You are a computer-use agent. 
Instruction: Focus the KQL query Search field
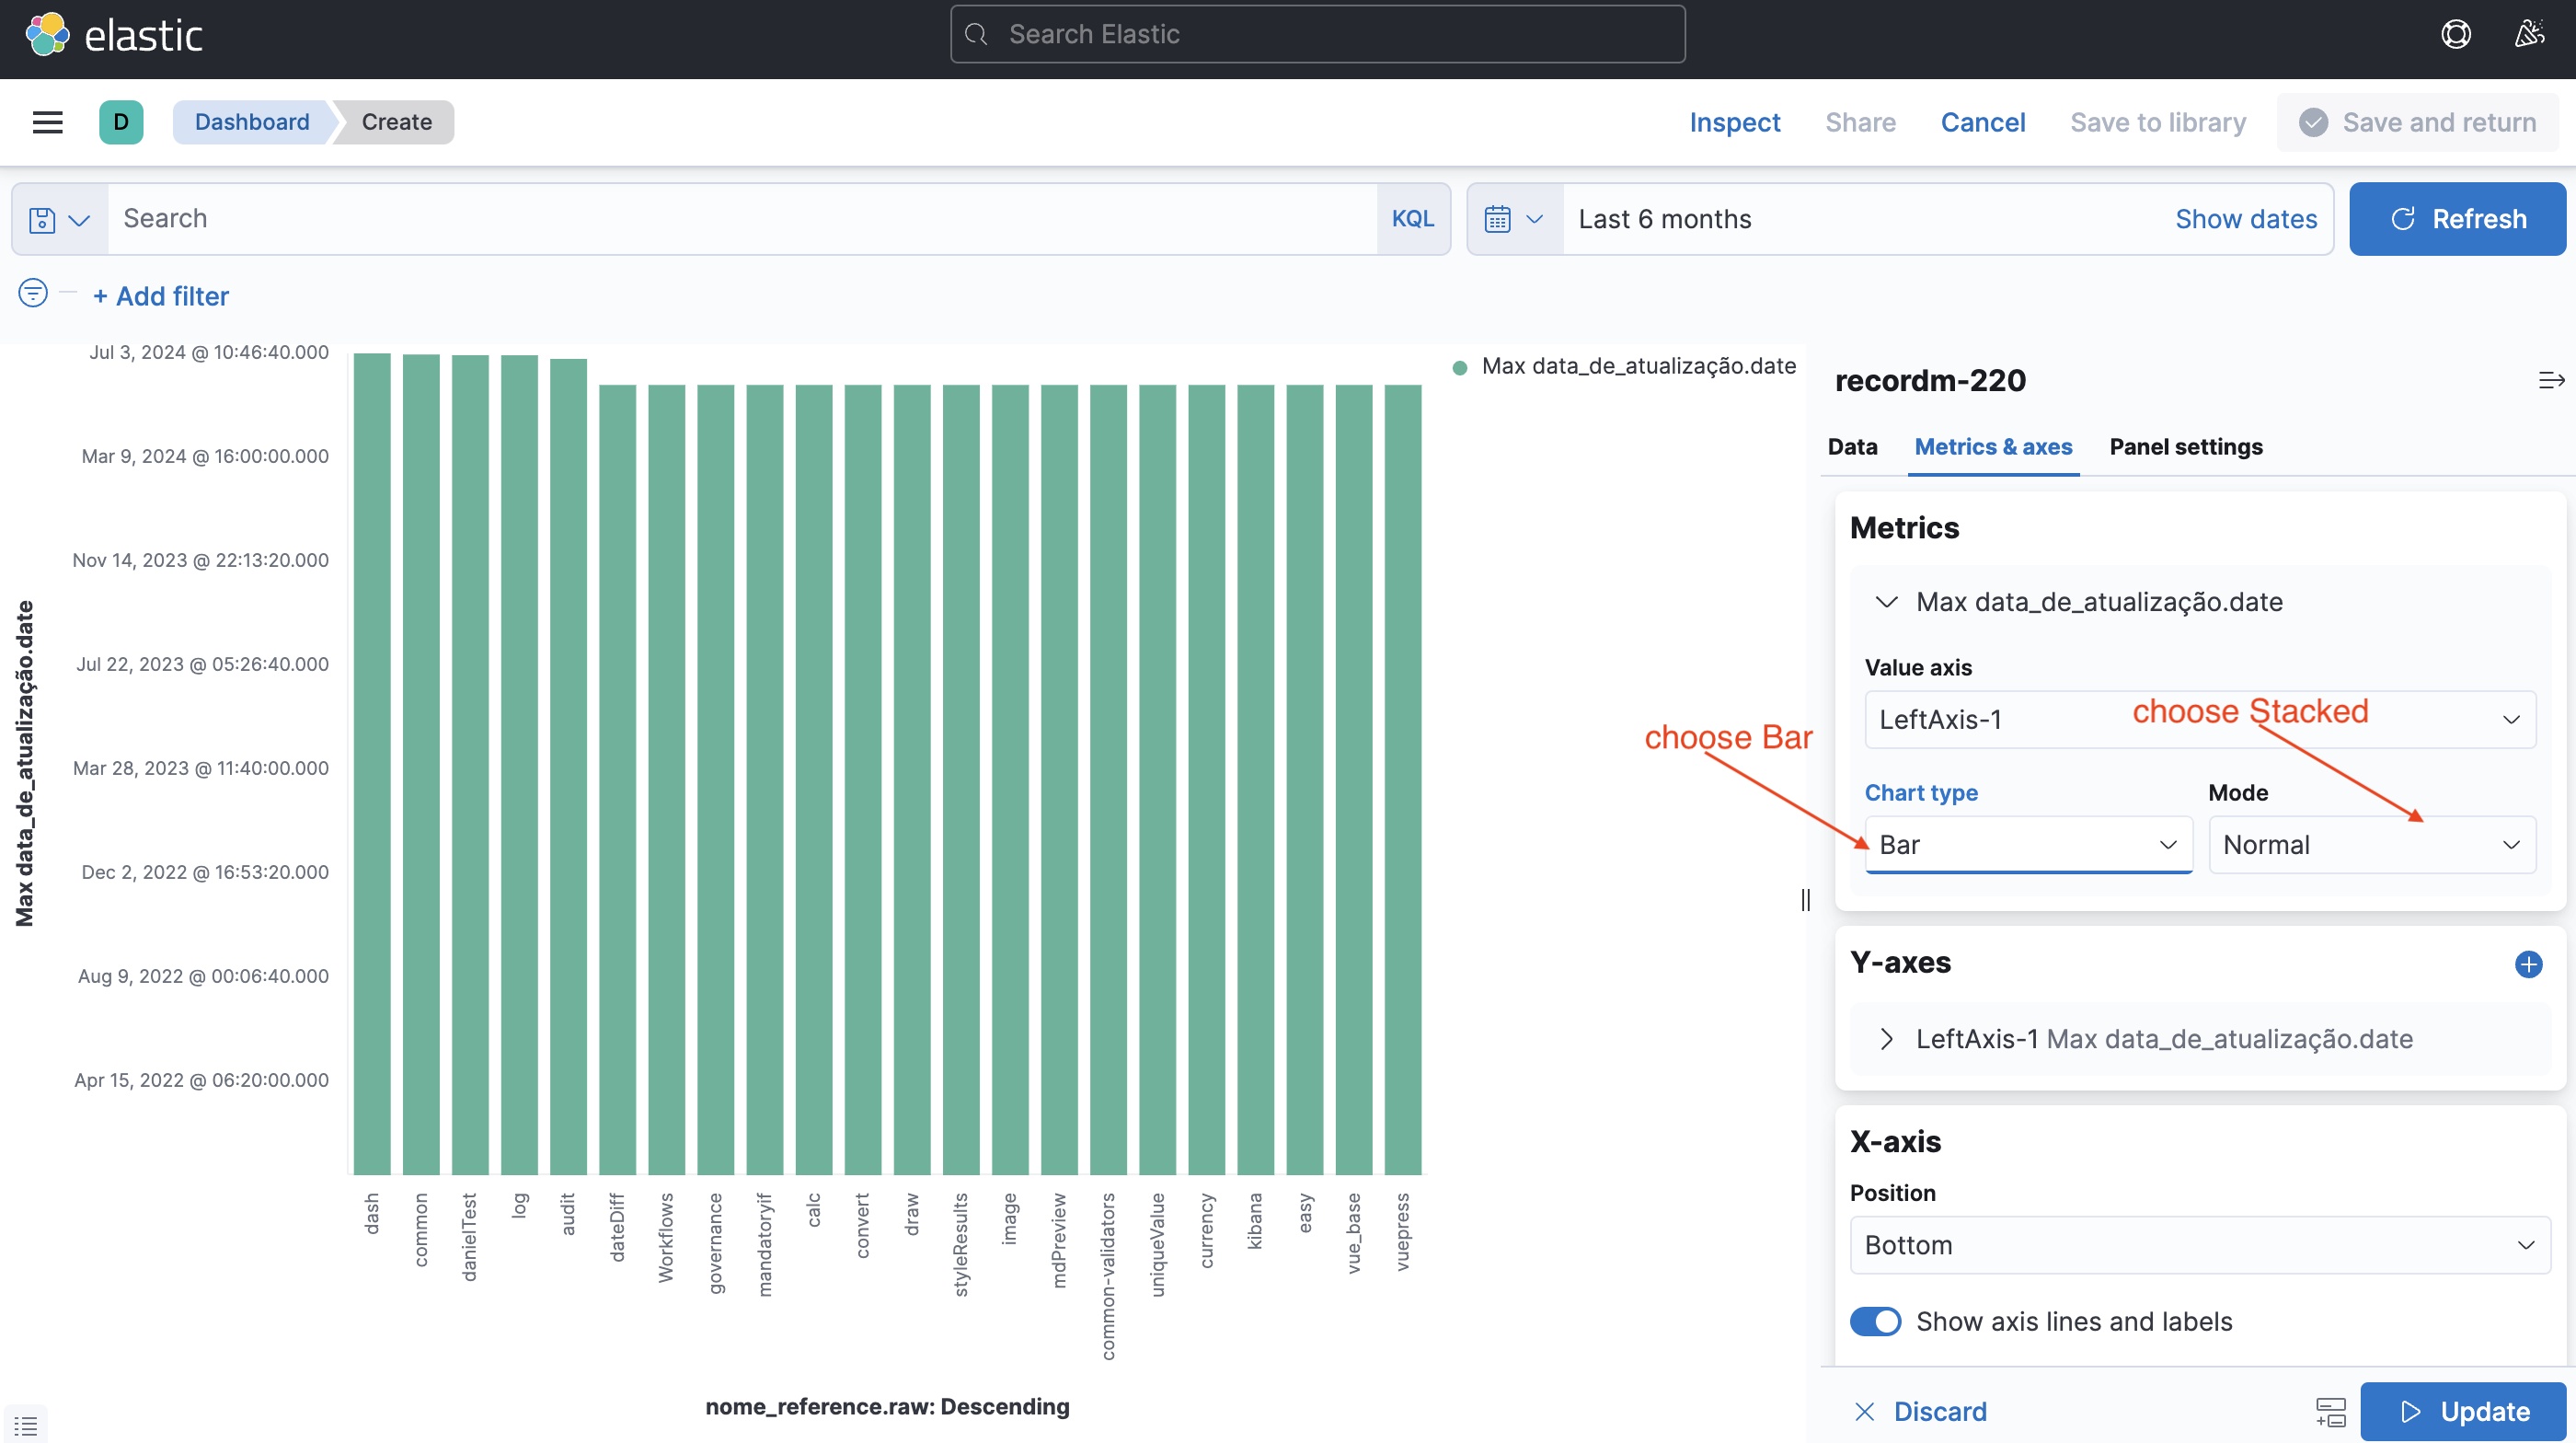click(x=742, y=219)
